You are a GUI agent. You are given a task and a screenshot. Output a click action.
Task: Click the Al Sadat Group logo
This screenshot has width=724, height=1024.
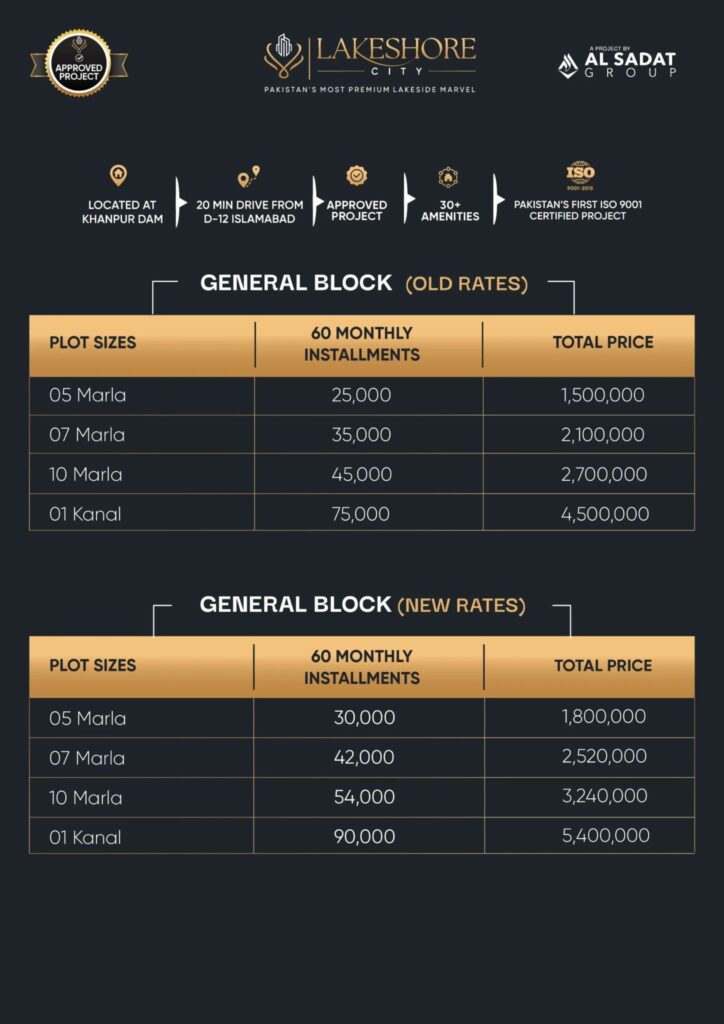coord(617,63)
